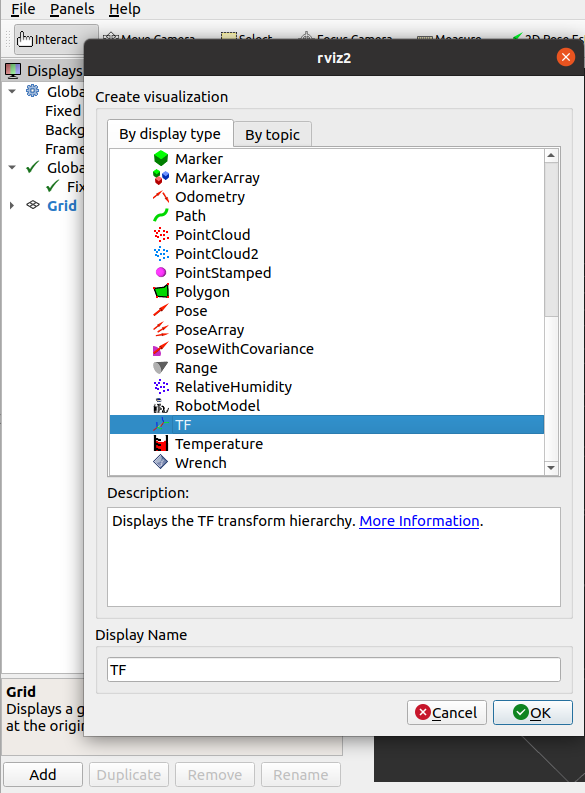Collapse the Global Options tree node
This screenshot has height=793, width=585.
[12, 92]
